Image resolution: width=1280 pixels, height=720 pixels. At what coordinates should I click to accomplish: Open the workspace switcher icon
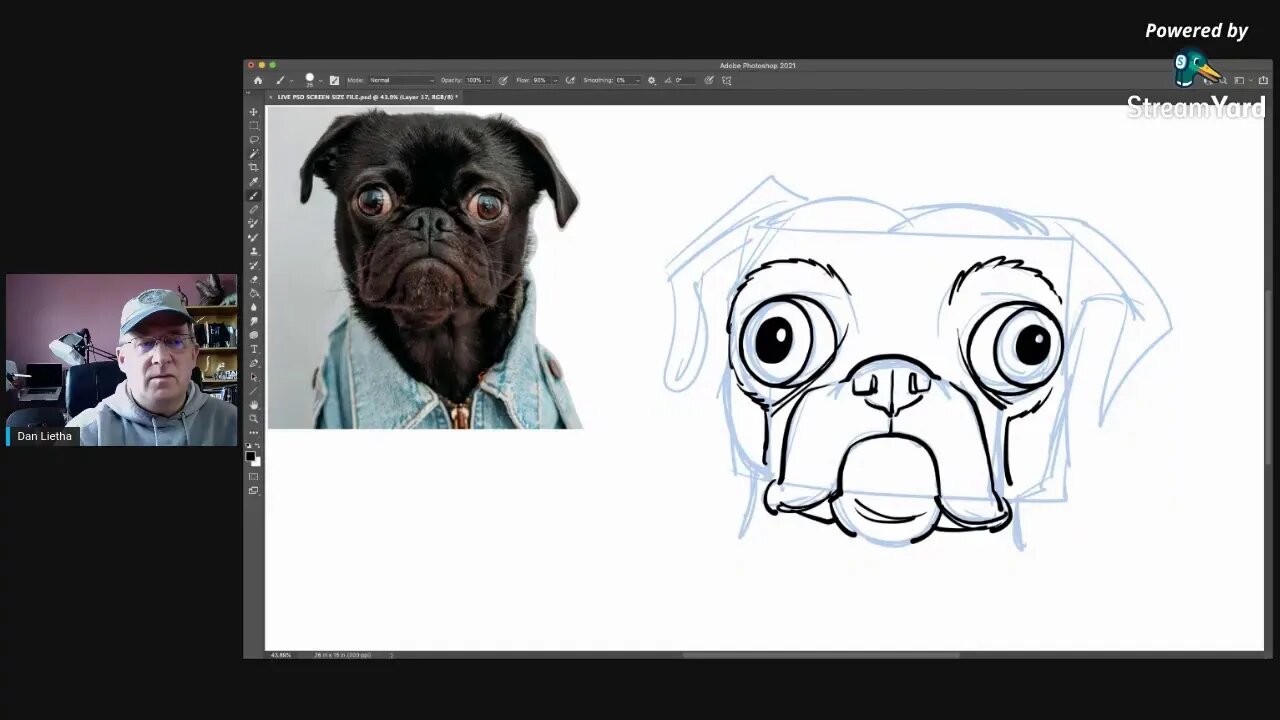click(1239, 80)
